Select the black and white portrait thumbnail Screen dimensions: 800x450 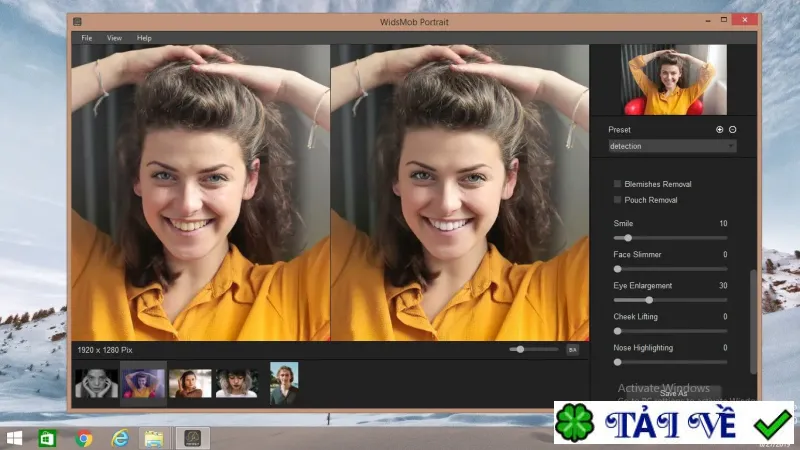coord(96,383)
